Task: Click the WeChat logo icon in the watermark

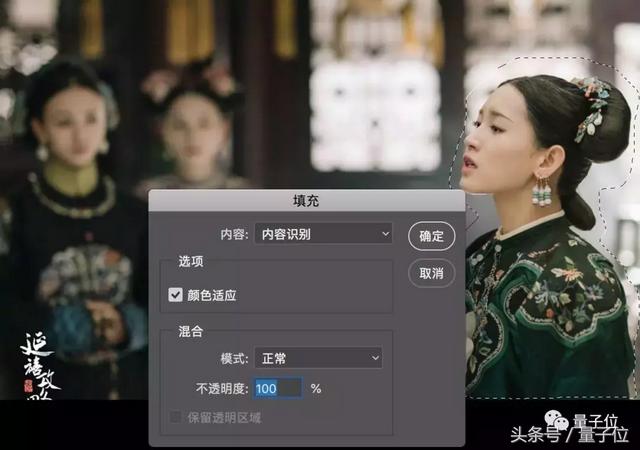Action: click(x=556, y=420)
